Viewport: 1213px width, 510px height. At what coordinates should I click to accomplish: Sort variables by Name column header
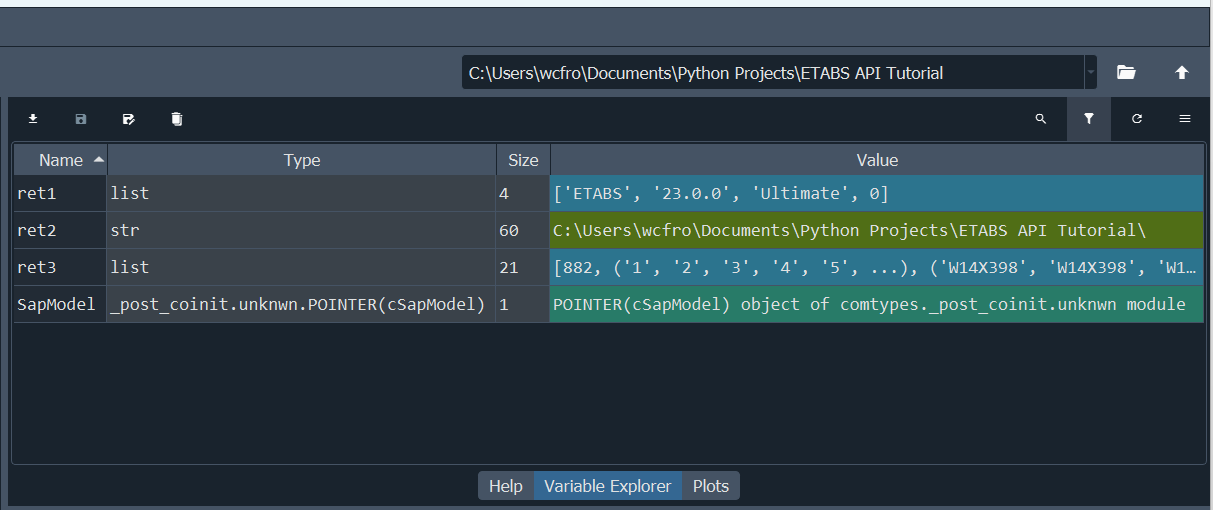point(61,160)
